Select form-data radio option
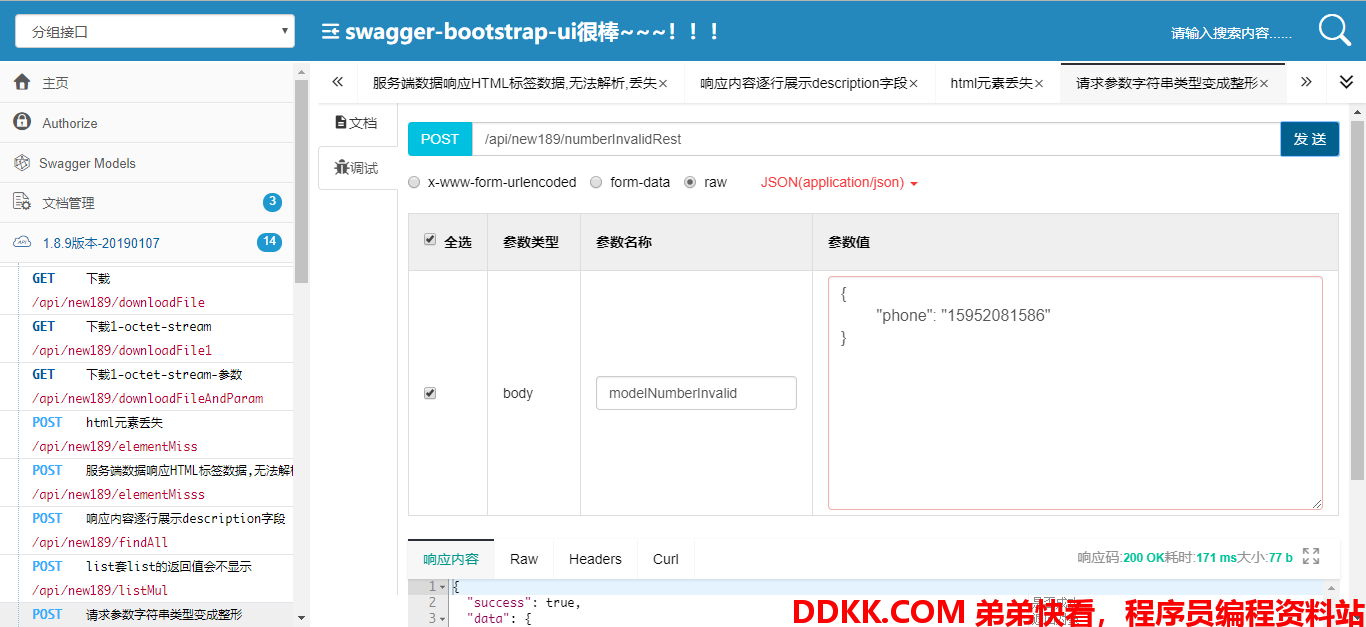Screen dimensions: 1366x627 click(x=596, y=183)
